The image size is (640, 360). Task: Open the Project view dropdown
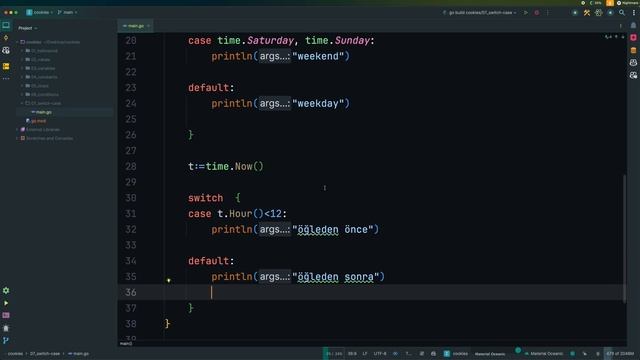click(27, 28)
